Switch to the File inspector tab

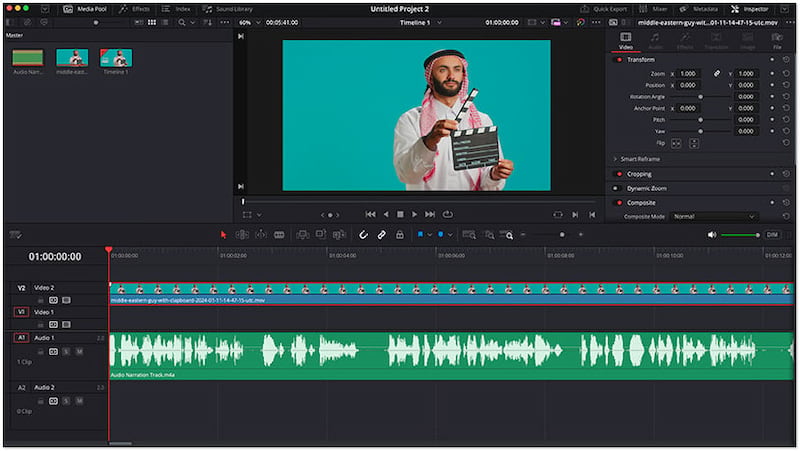[x=776, y=41]
